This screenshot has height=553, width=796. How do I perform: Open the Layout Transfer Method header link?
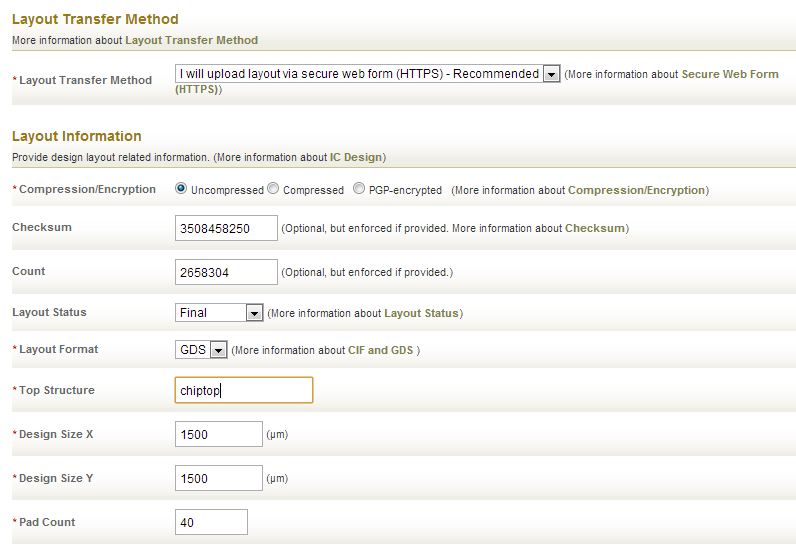click(x=191, y=40)
